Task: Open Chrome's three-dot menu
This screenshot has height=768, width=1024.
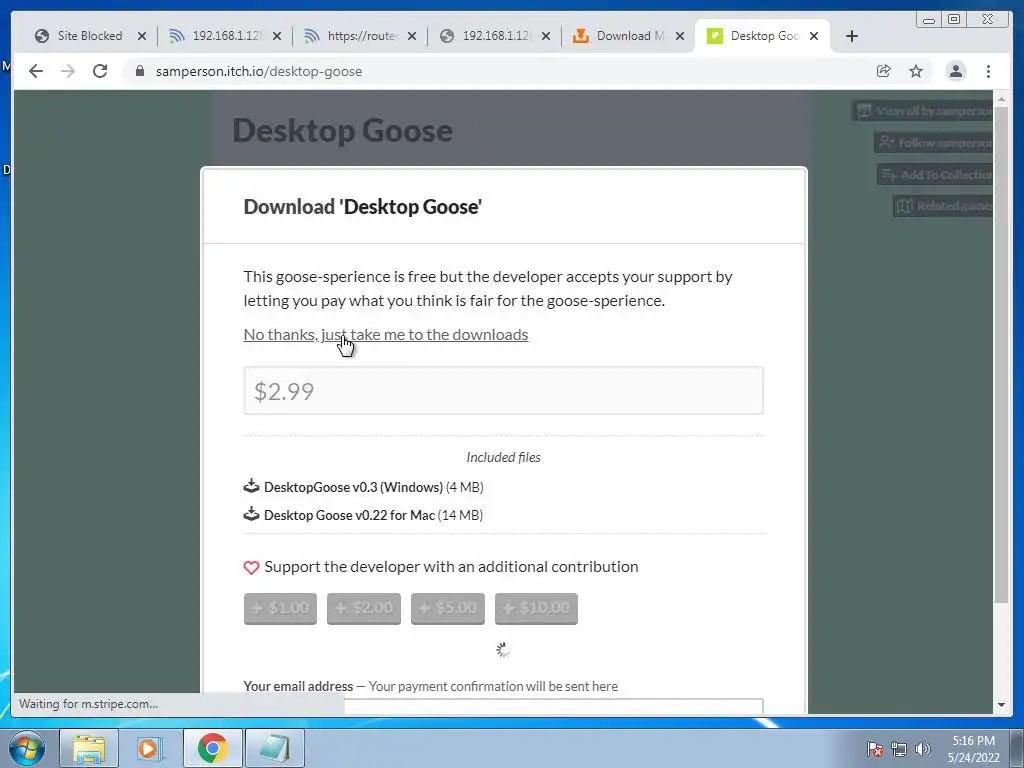Action: [988, 71]
